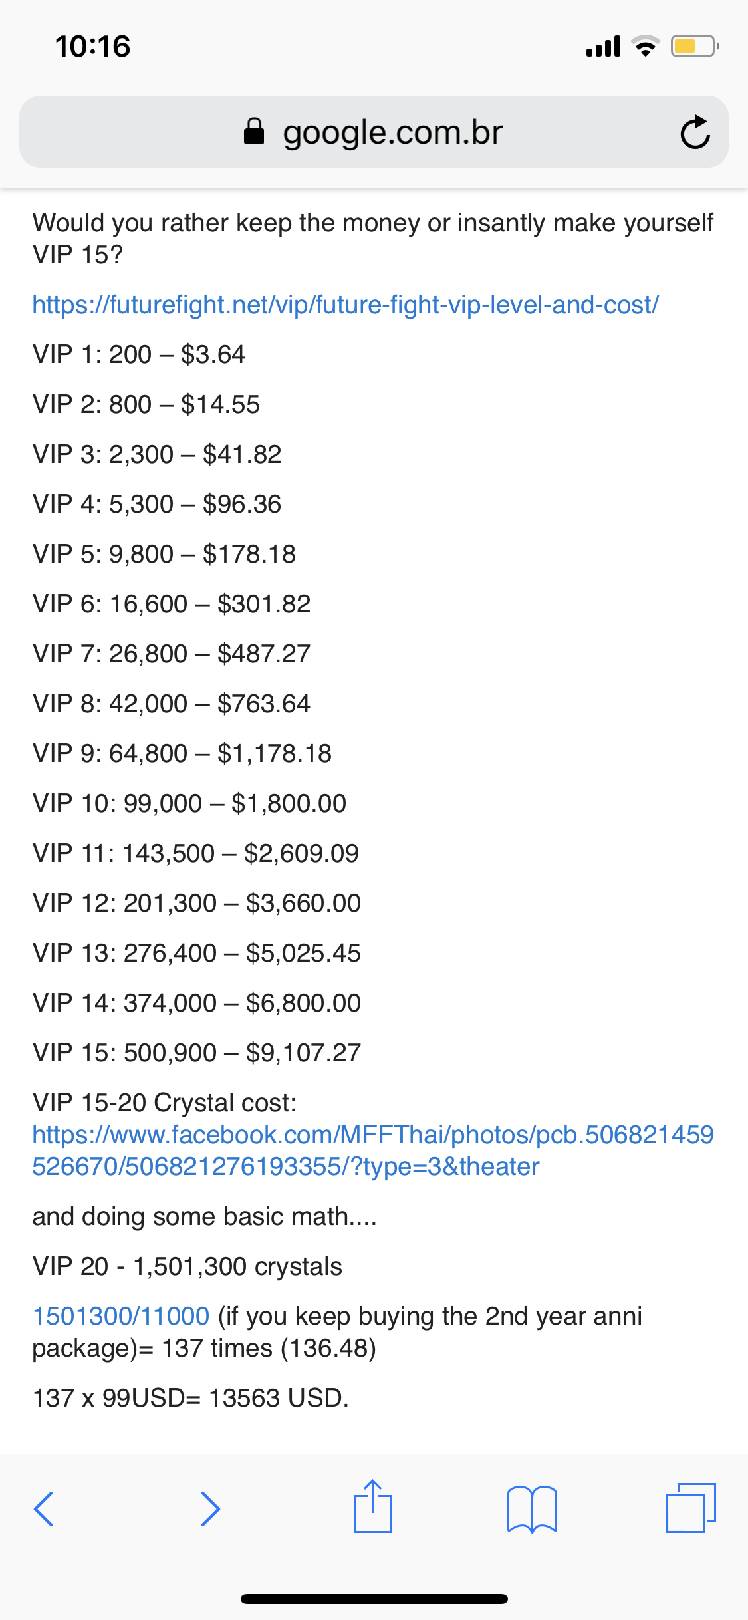Tap the page reload icon
Viewport: 748px width, 1620px height.
coord(695,133)
